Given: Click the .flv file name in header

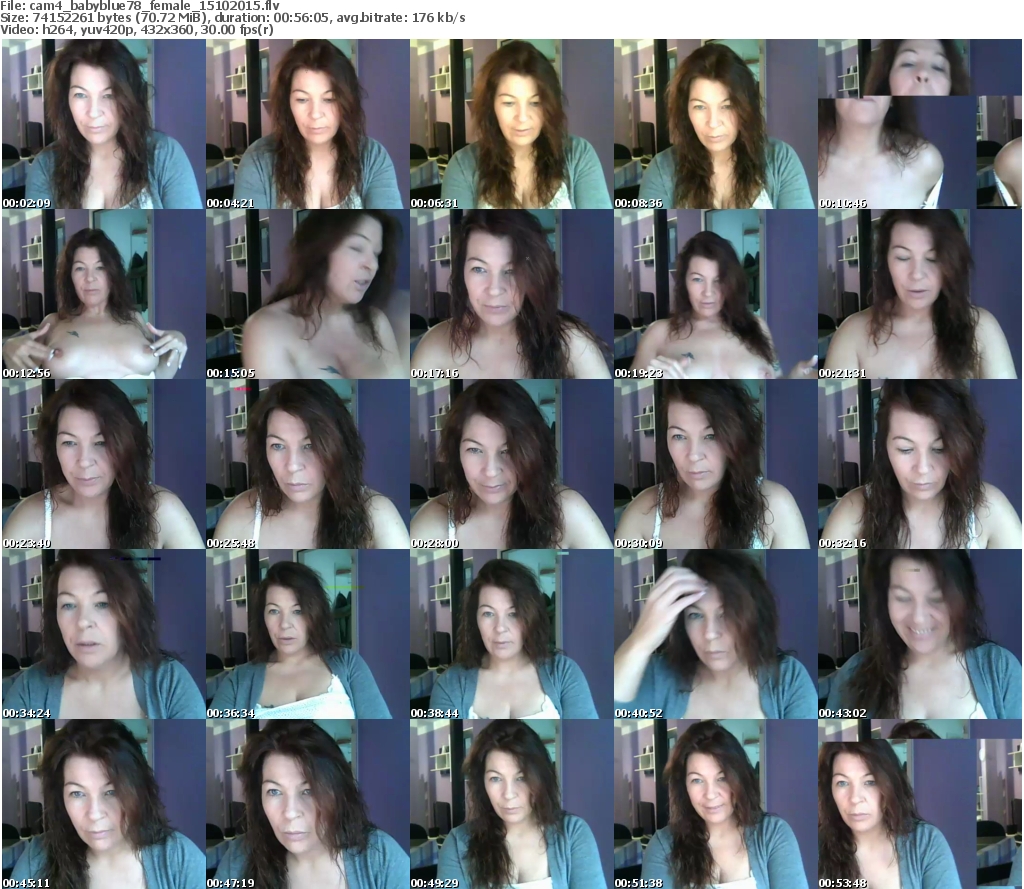Looking at the screenshot, I should coord(154,6).
